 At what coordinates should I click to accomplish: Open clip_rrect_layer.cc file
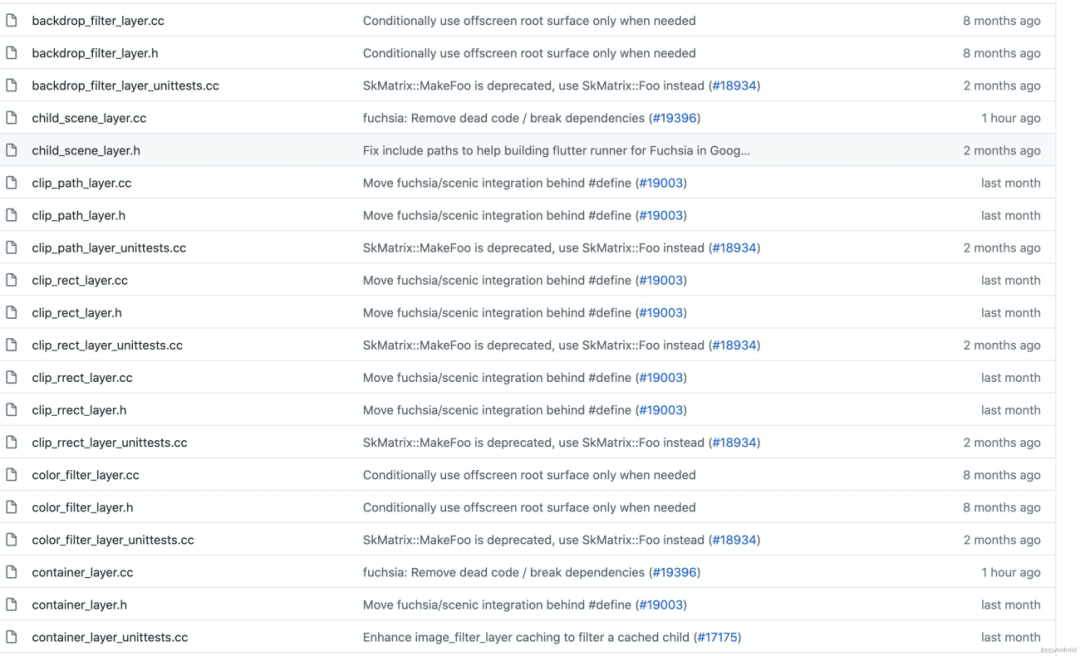coord(82,378)
